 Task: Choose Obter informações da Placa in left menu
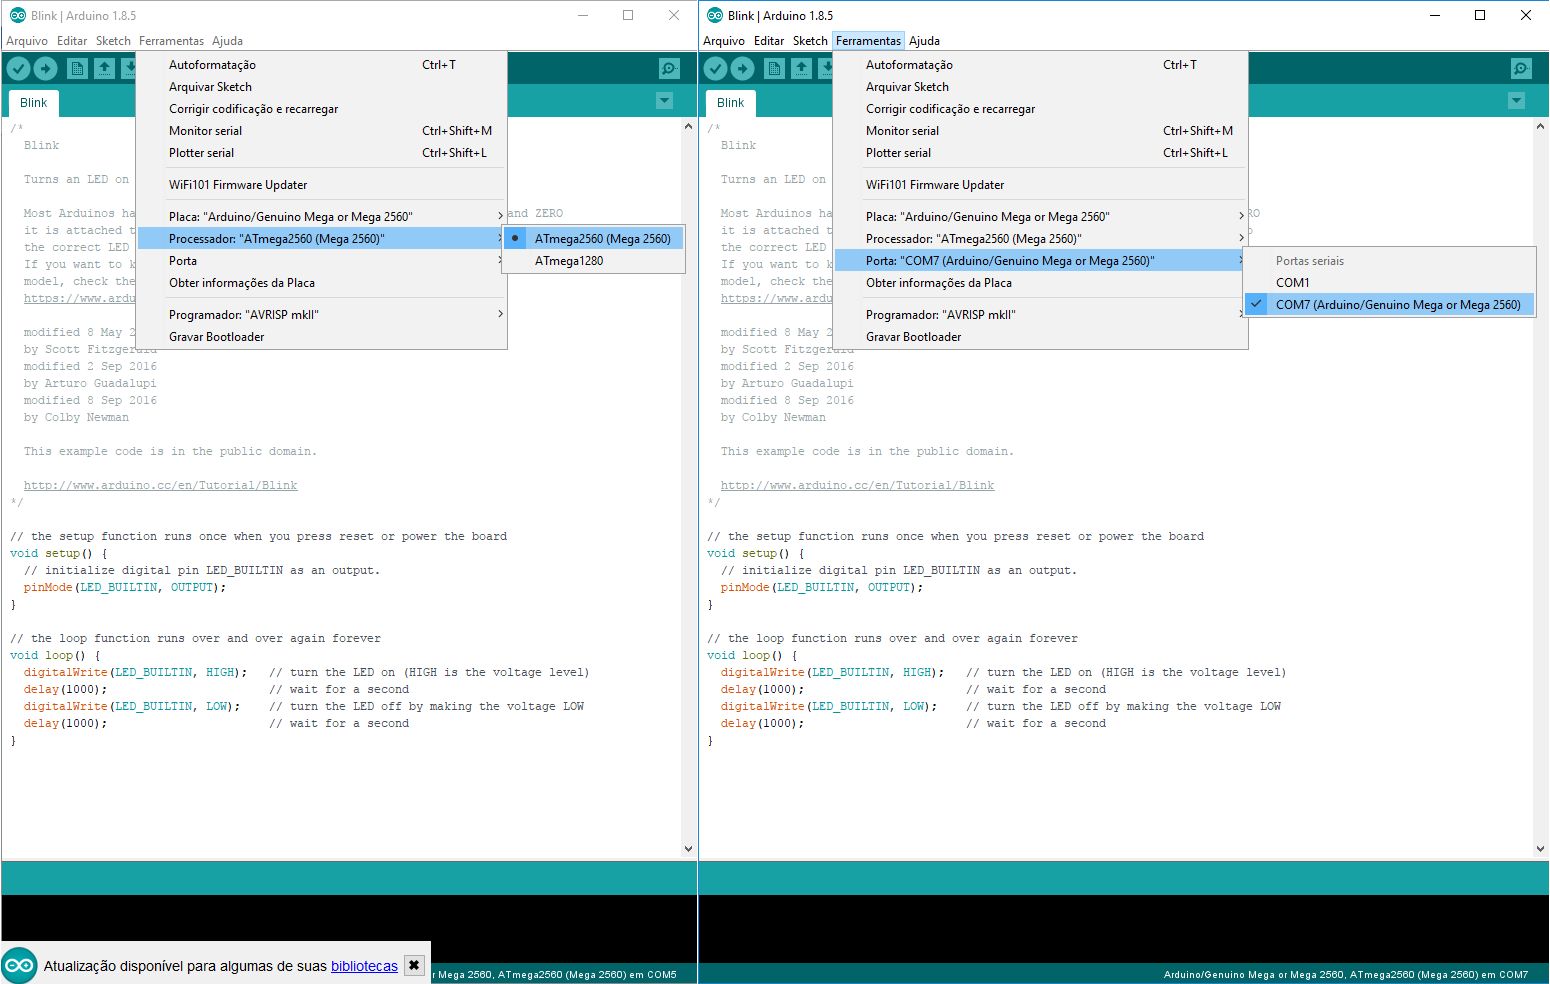coord(322,283)
